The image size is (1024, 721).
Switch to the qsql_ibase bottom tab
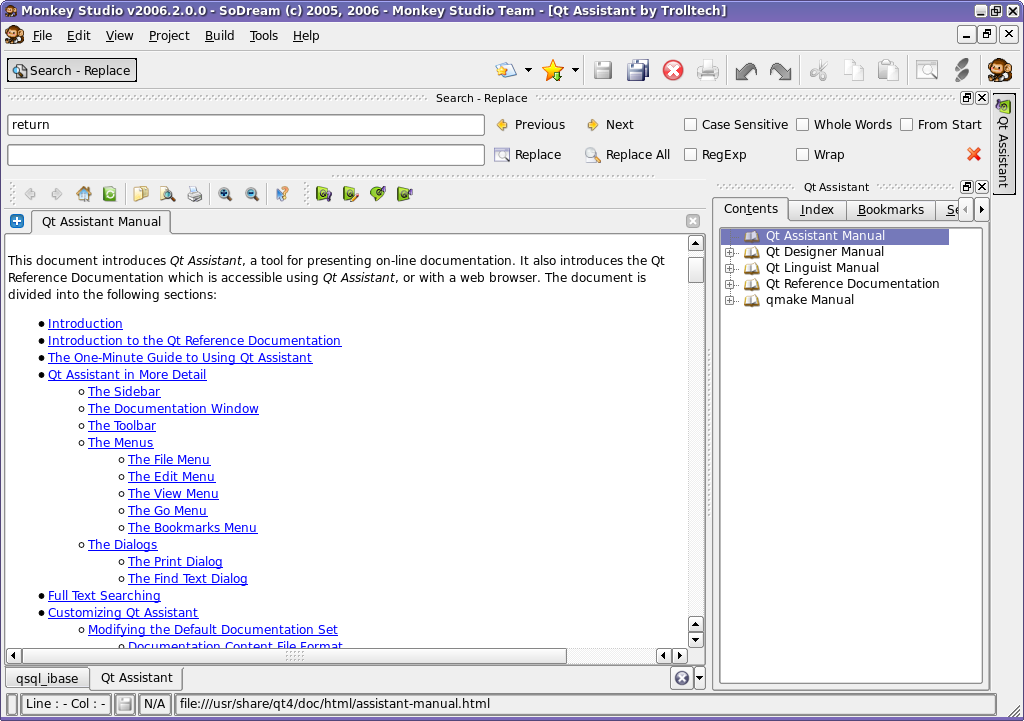coord(47,679)
